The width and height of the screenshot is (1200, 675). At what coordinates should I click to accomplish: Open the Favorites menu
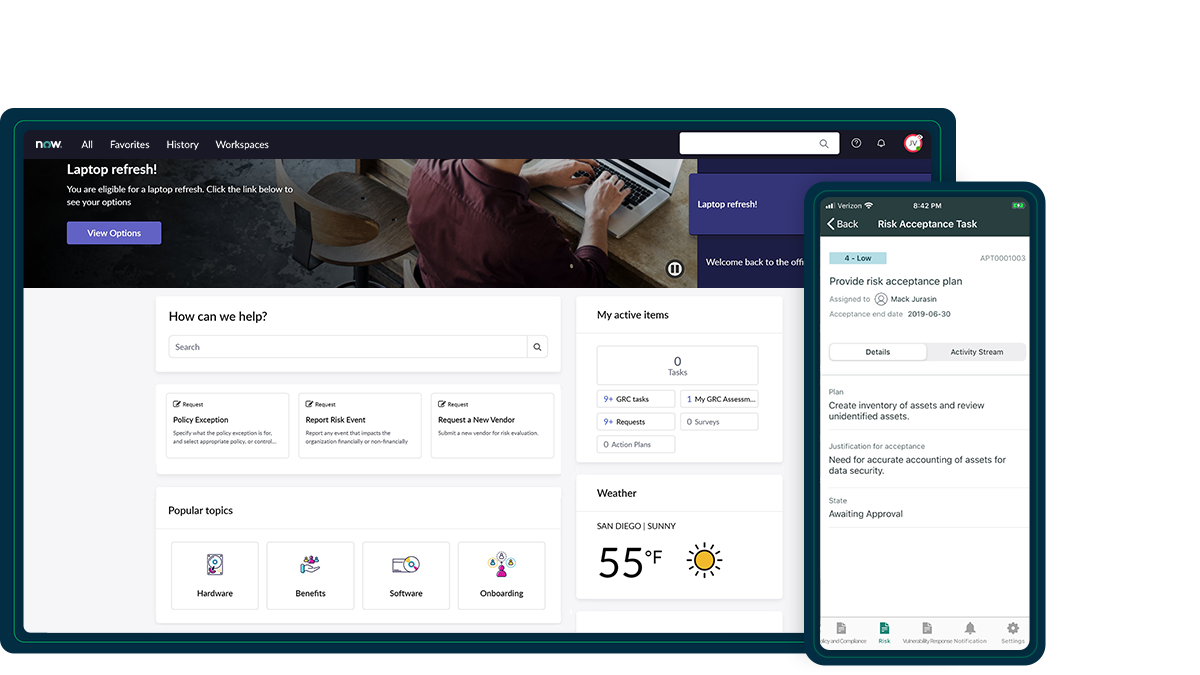pyautogui.click(x=130, y=144)
